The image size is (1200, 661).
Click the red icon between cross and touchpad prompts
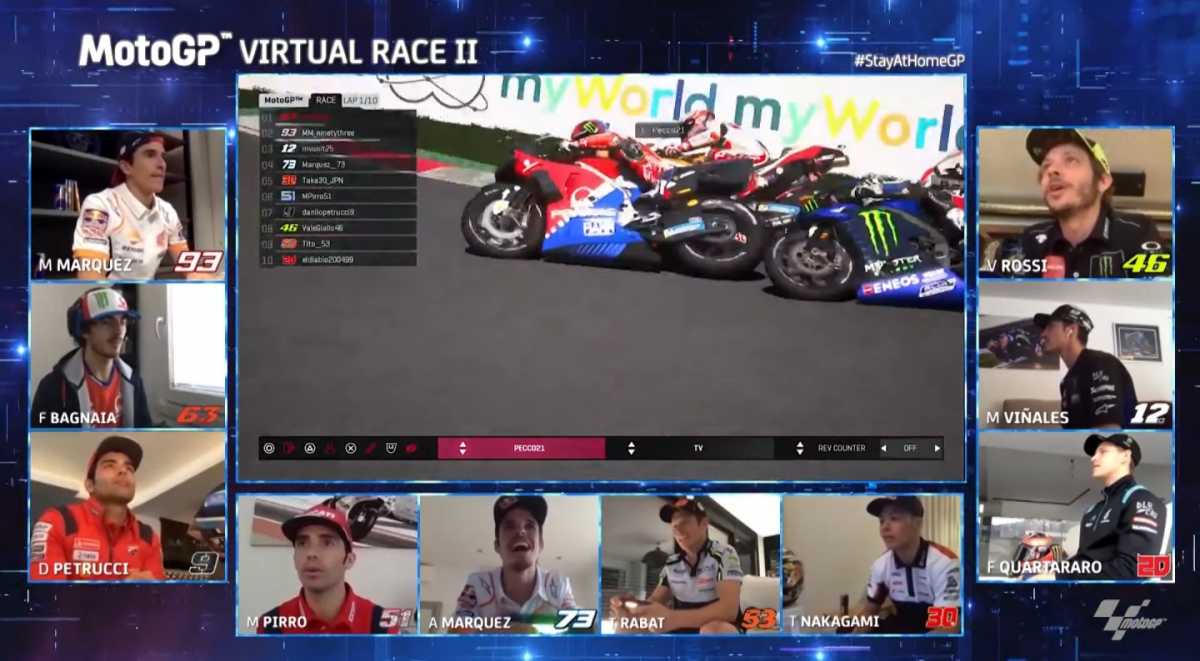[370, 448]
